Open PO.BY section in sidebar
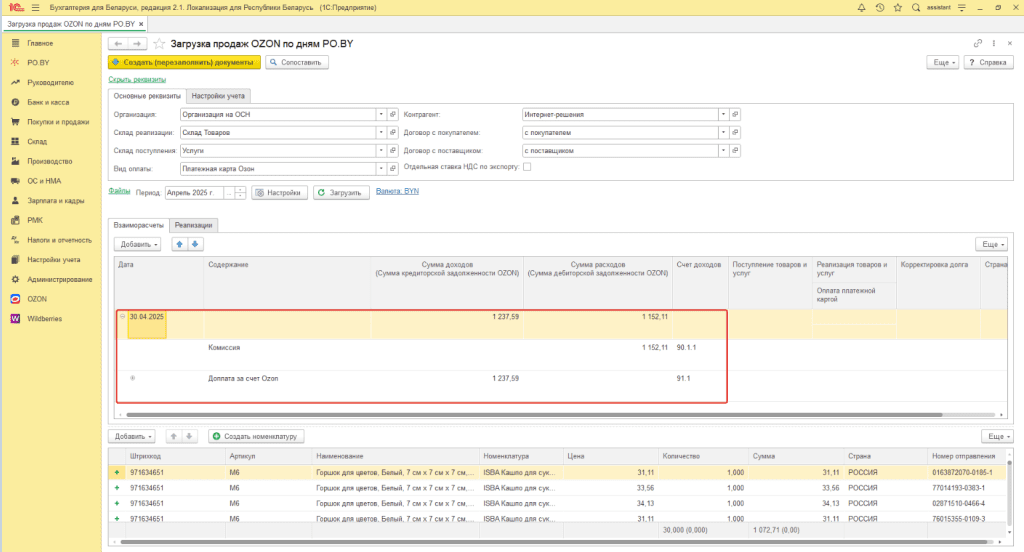 [x=38, y=63]
